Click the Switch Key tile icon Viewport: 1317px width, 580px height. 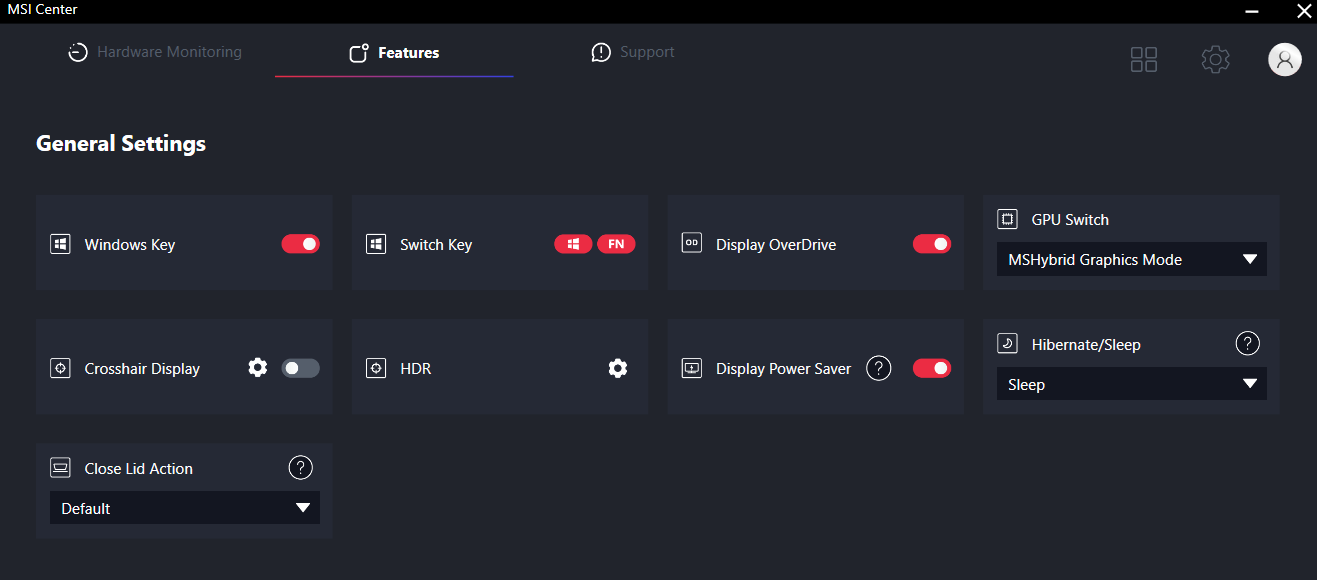click(x=376, y=244)
